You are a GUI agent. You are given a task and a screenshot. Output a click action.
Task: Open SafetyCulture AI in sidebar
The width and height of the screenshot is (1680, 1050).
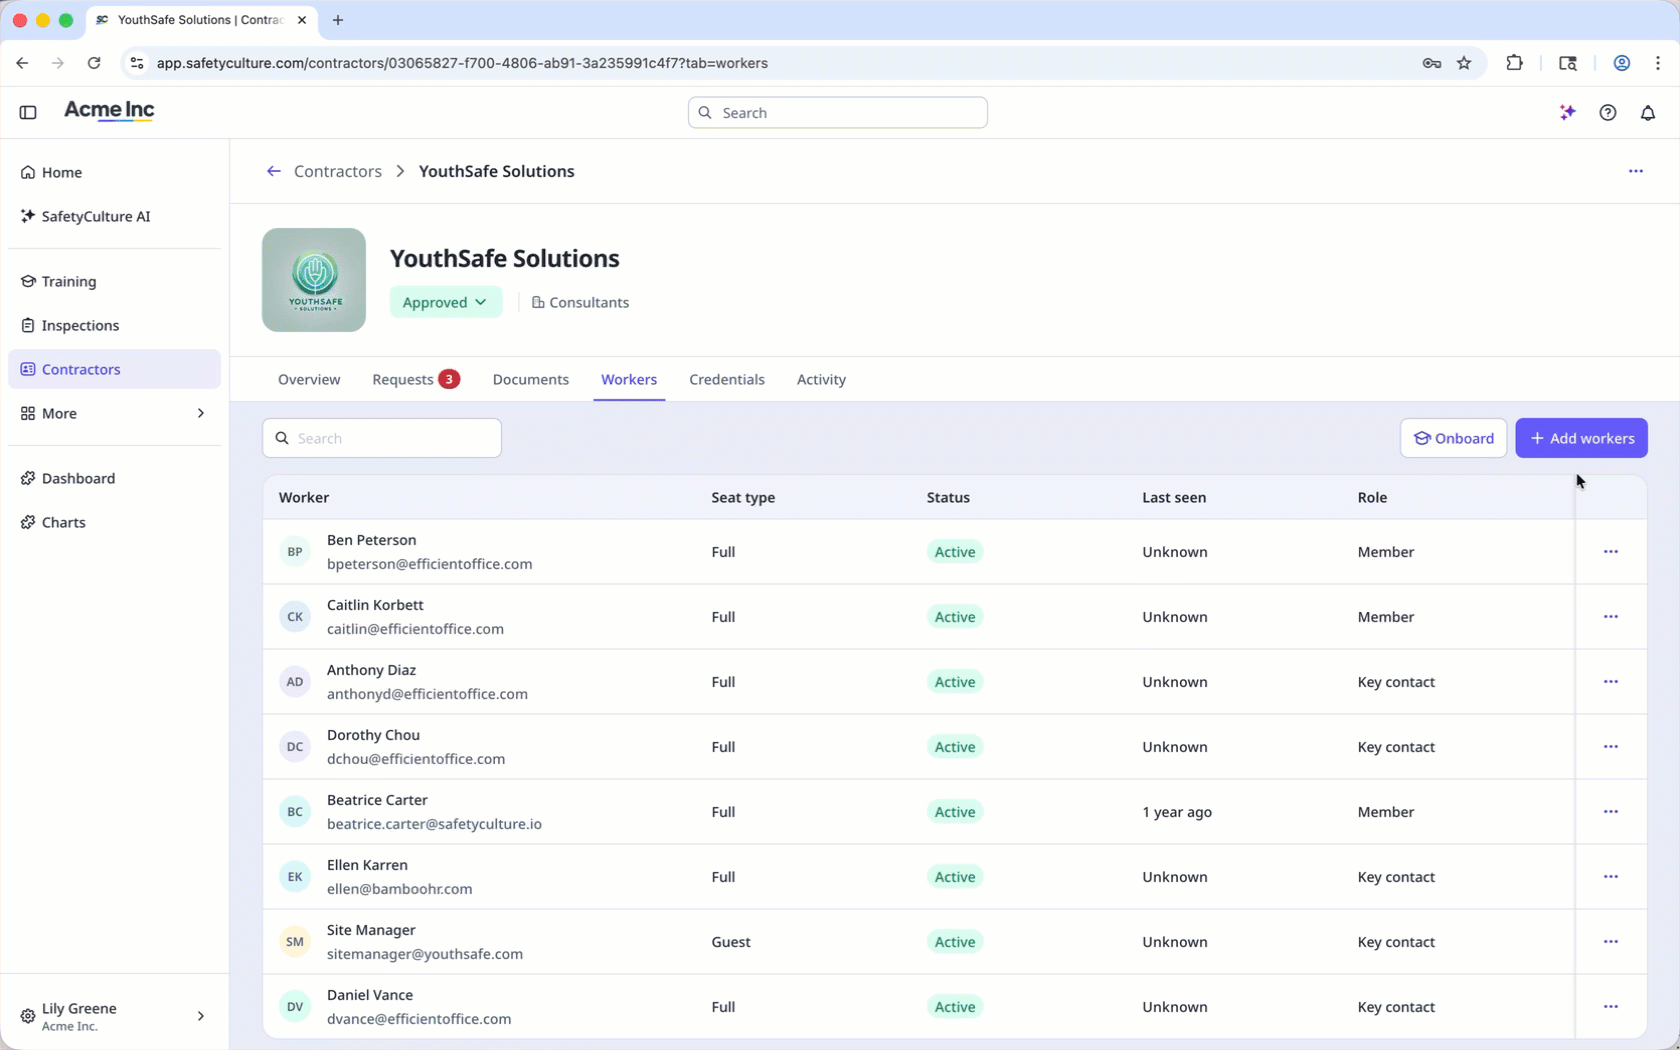(x=114, y=216)
